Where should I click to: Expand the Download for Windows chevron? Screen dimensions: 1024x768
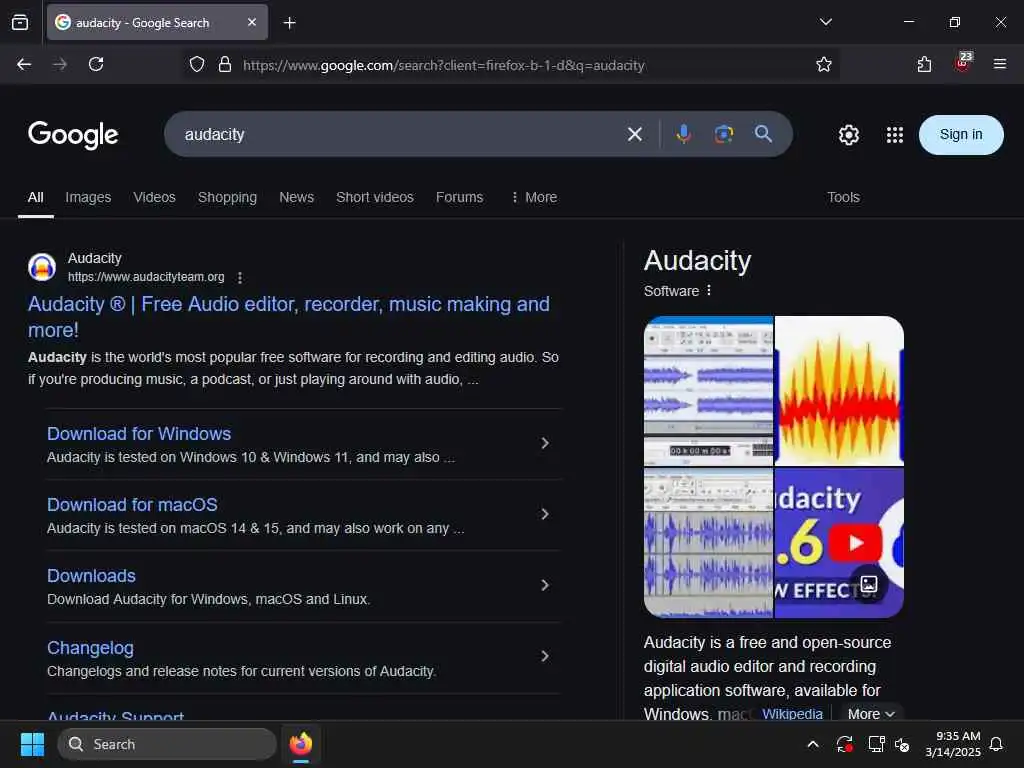click(x=545, y=443)
